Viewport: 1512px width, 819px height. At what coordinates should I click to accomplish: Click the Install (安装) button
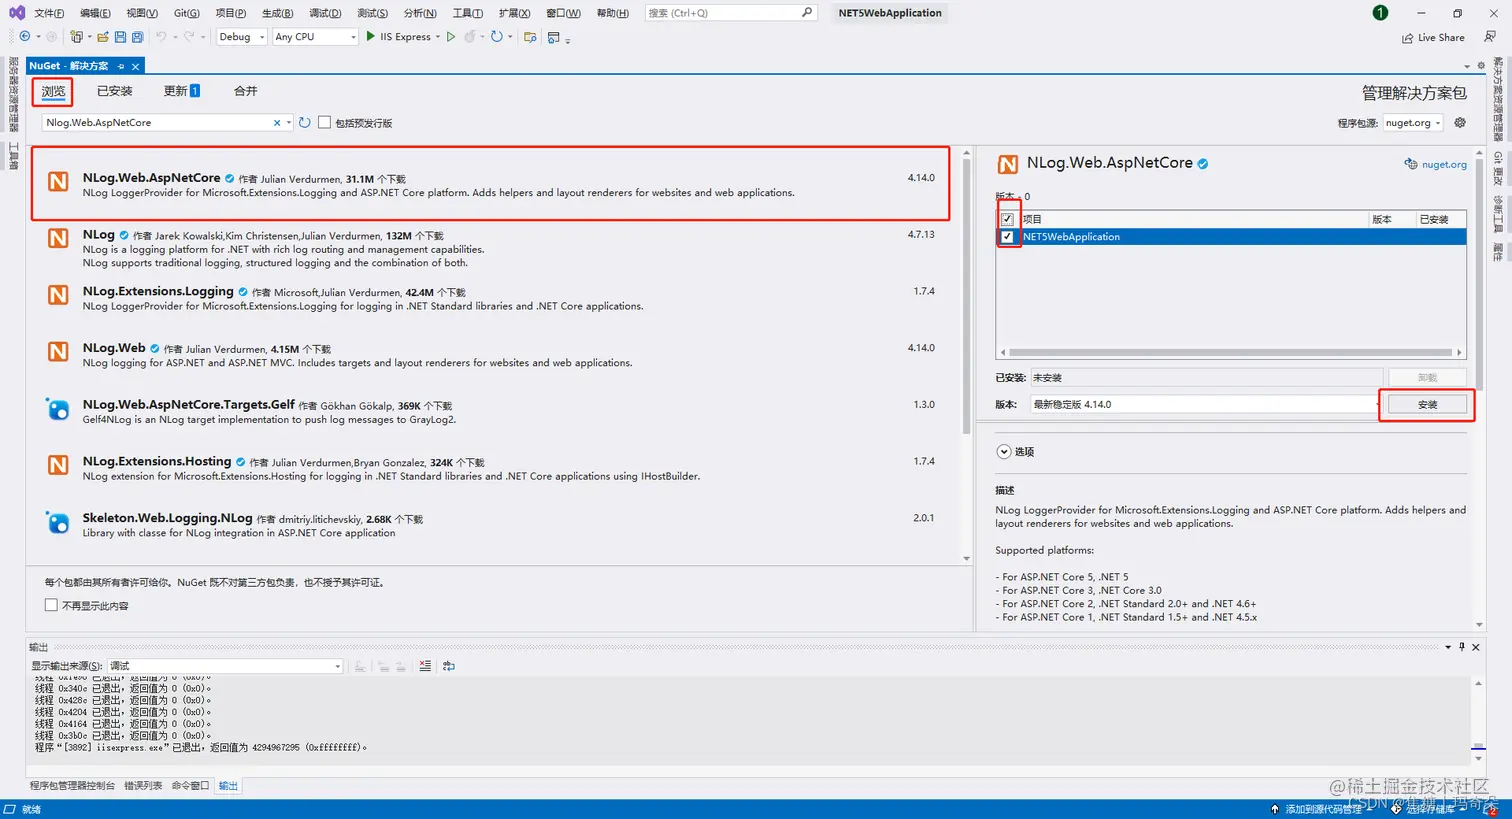[1427, 404]
